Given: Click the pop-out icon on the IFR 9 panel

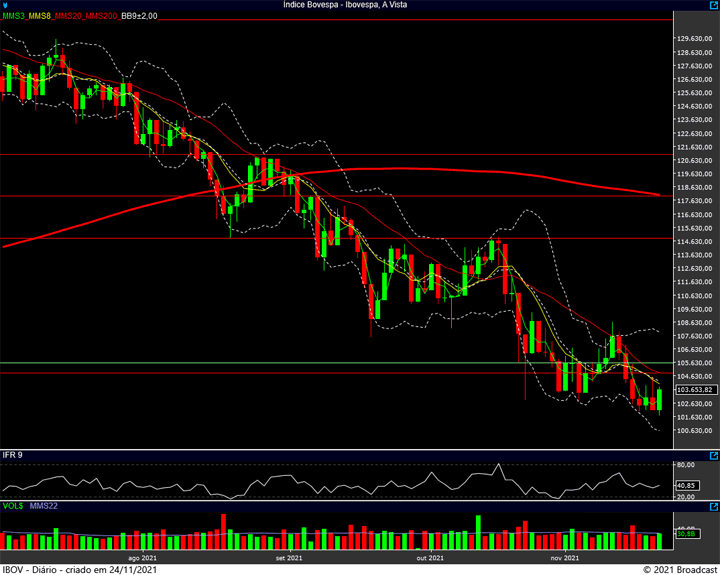Looking at the screenshot, I should [x=712, y=456].
